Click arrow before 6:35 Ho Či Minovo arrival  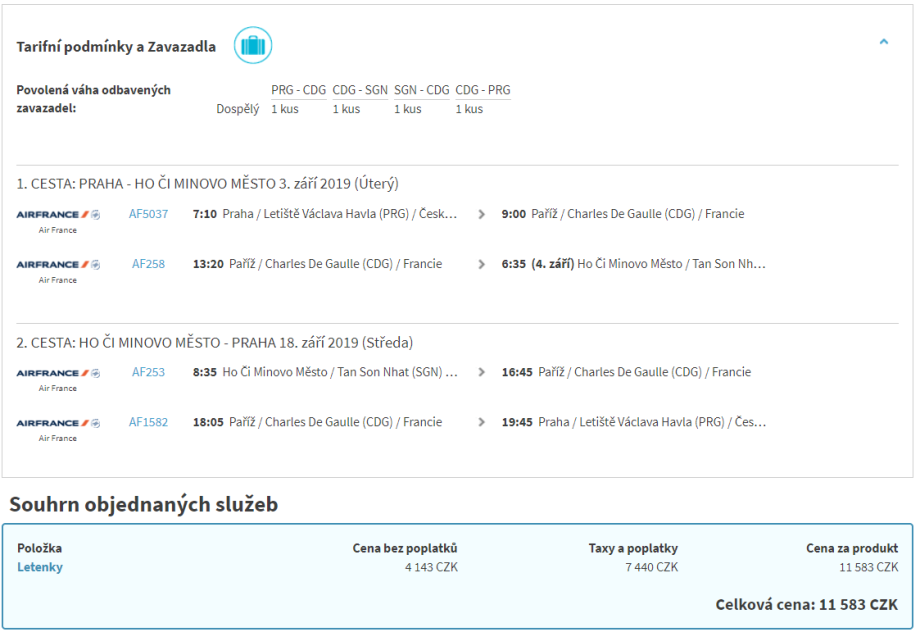(482, 264)
